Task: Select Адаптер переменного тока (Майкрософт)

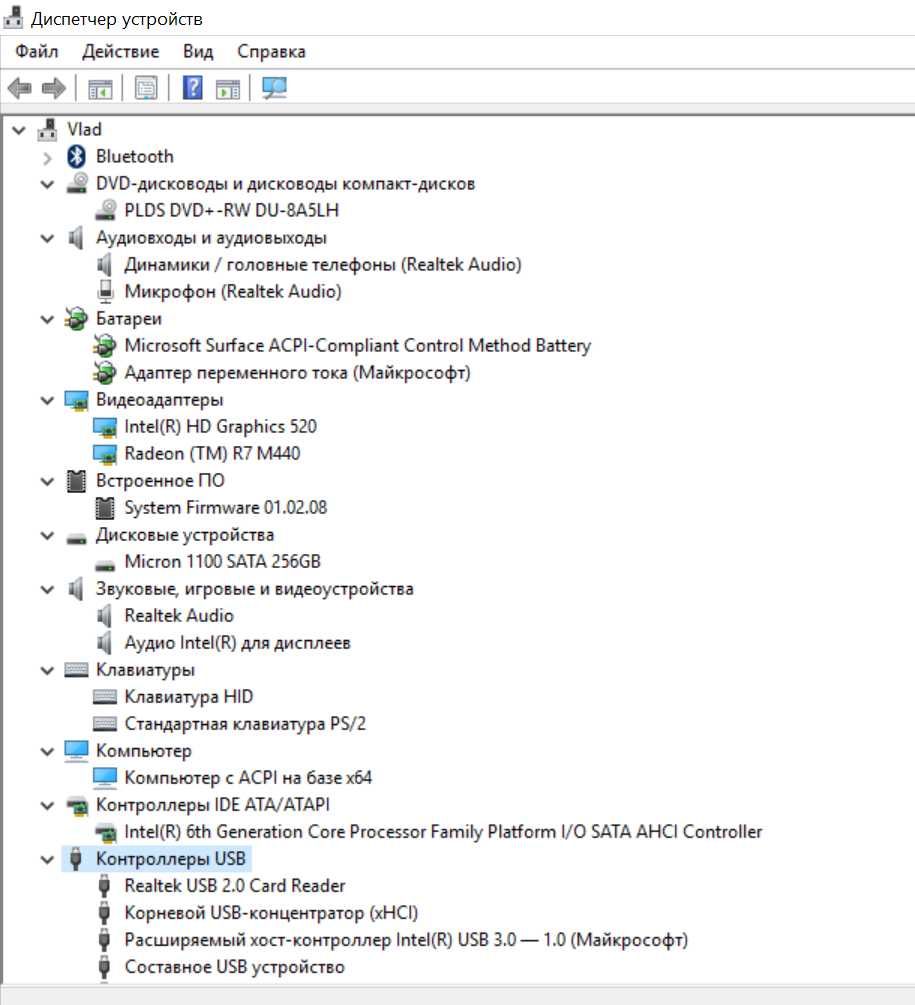Action: 297,372
